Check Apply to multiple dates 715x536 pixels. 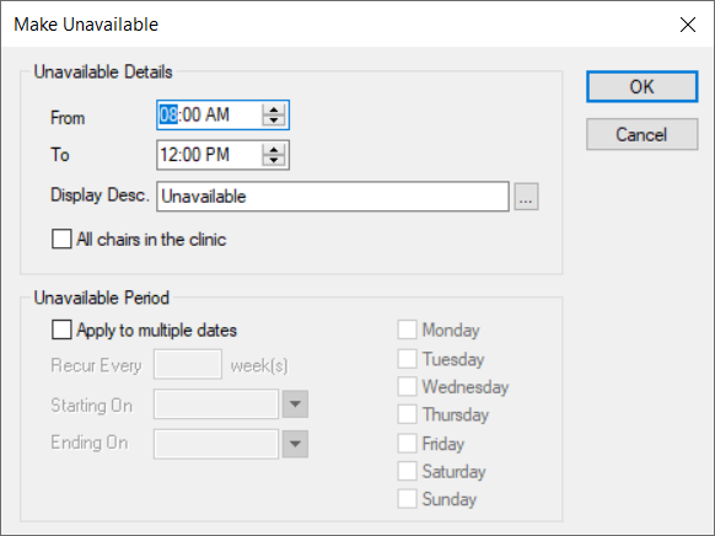pyautogui.click(x=62, y=330)
